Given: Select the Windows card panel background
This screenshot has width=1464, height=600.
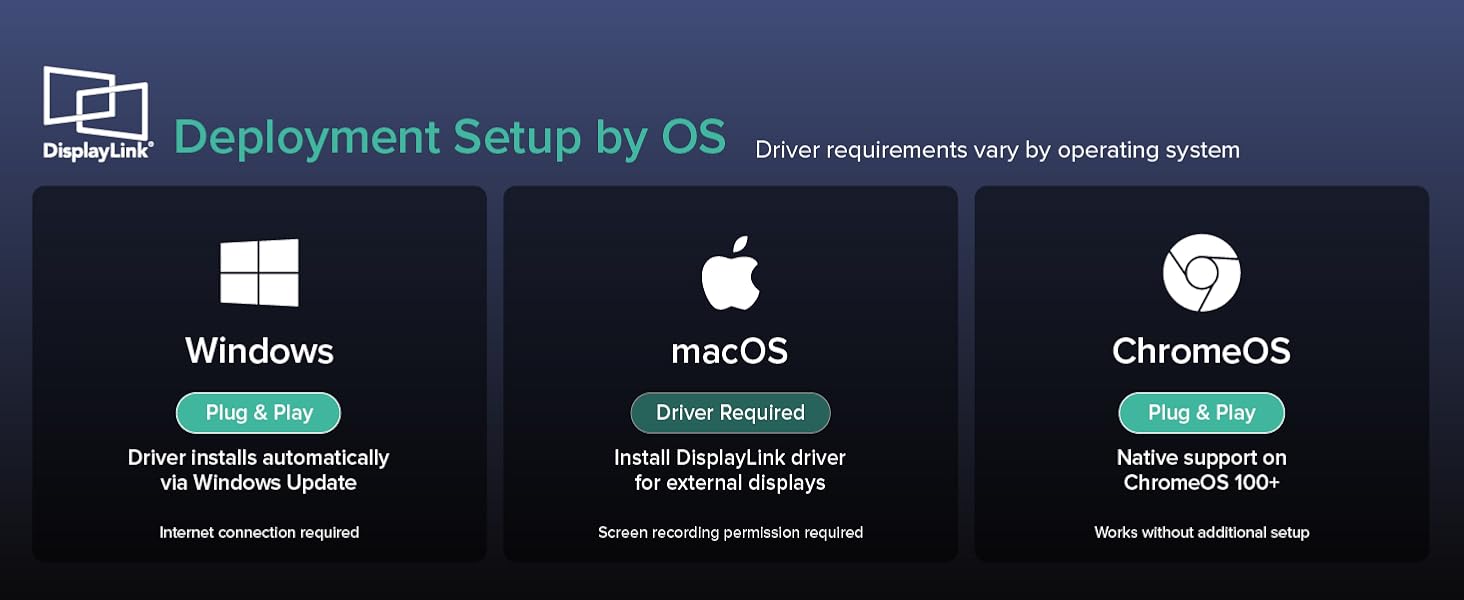Looking at the screenshot, I should tap(259, 373).
